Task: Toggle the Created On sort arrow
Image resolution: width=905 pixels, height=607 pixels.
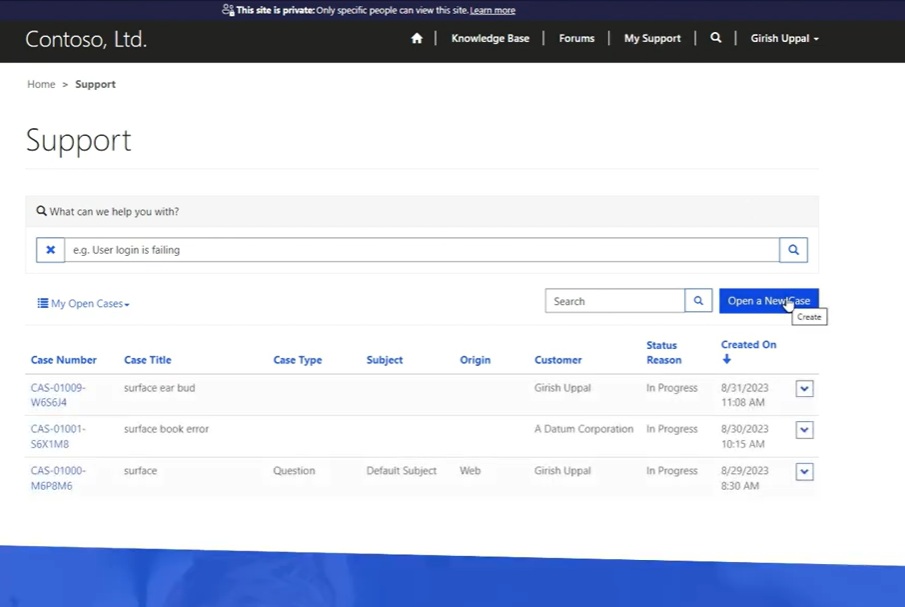Action: 727,359
